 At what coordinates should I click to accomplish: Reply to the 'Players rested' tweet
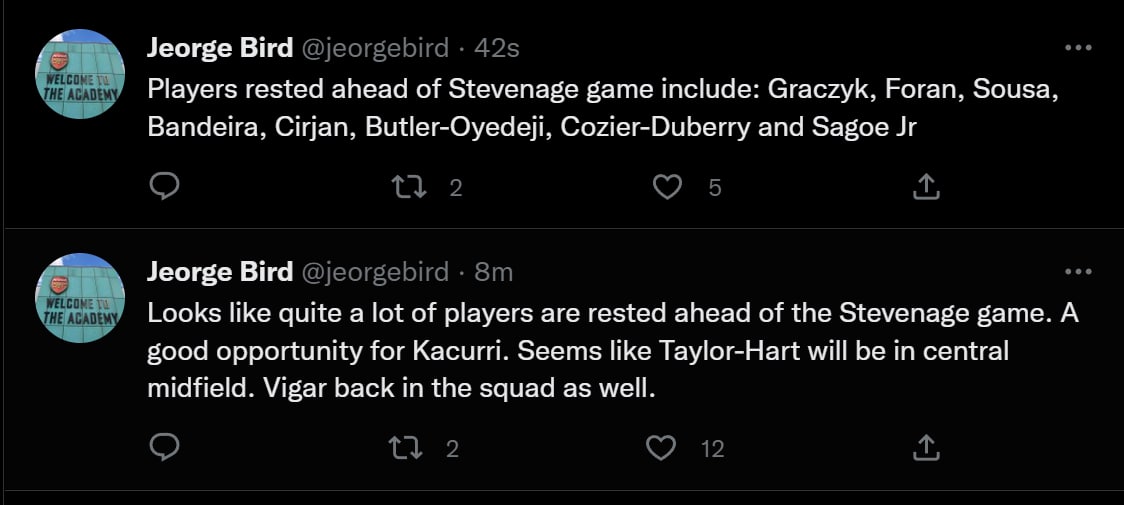click(x=164, y=187)
